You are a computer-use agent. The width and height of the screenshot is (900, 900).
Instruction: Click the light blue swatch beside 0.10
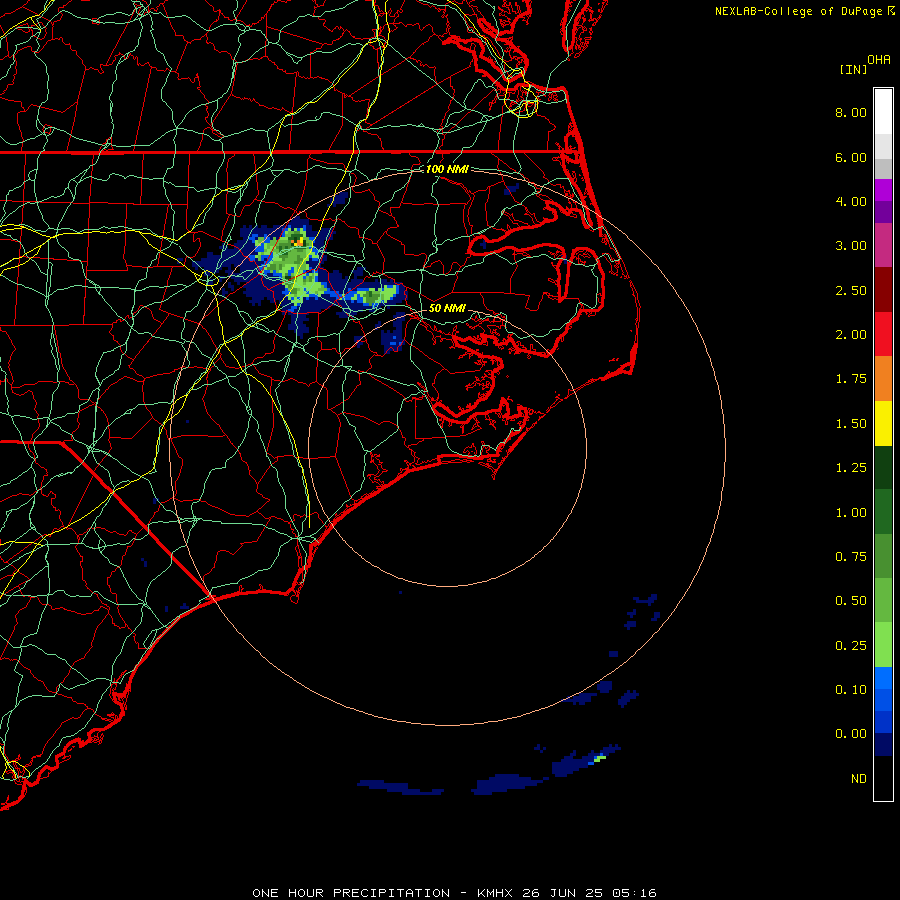[883, 678]
